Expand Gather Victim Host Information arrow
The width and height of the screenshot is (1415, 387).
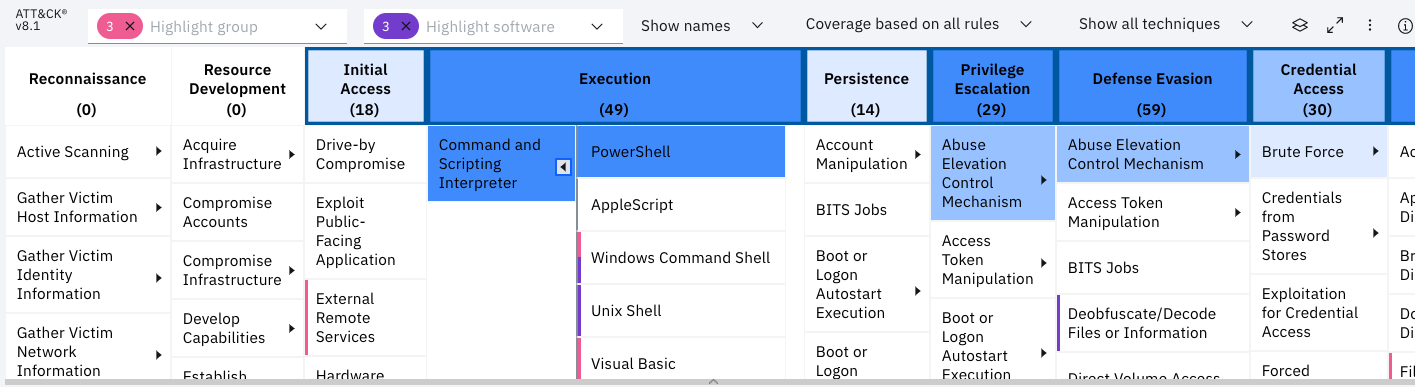point(158,207)
